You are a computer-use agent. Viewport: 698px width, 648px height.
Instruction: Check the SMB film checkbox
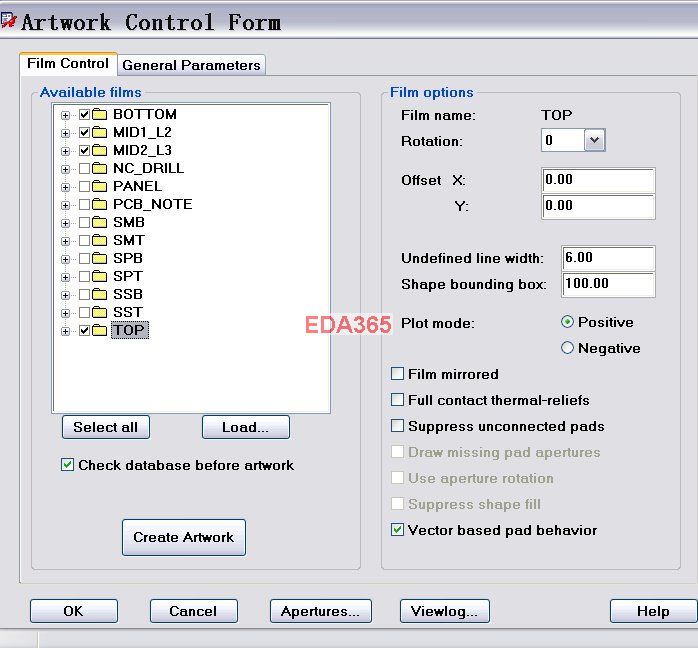pyautogui.click(x=85, y=223)
